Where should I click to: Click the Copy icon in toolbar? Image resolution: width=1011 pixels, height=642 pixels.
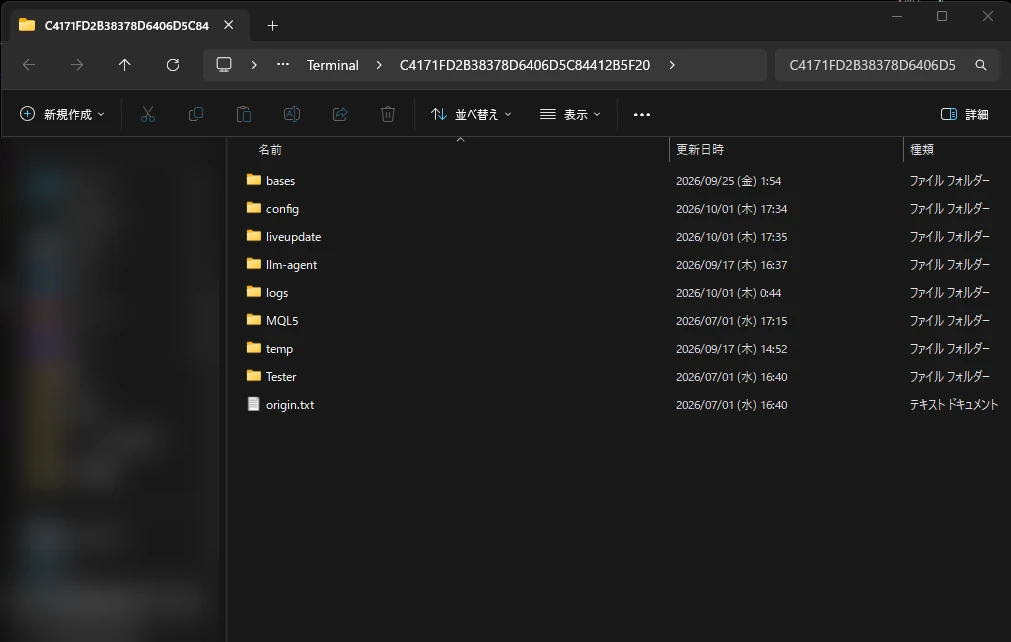pos(195,115)
